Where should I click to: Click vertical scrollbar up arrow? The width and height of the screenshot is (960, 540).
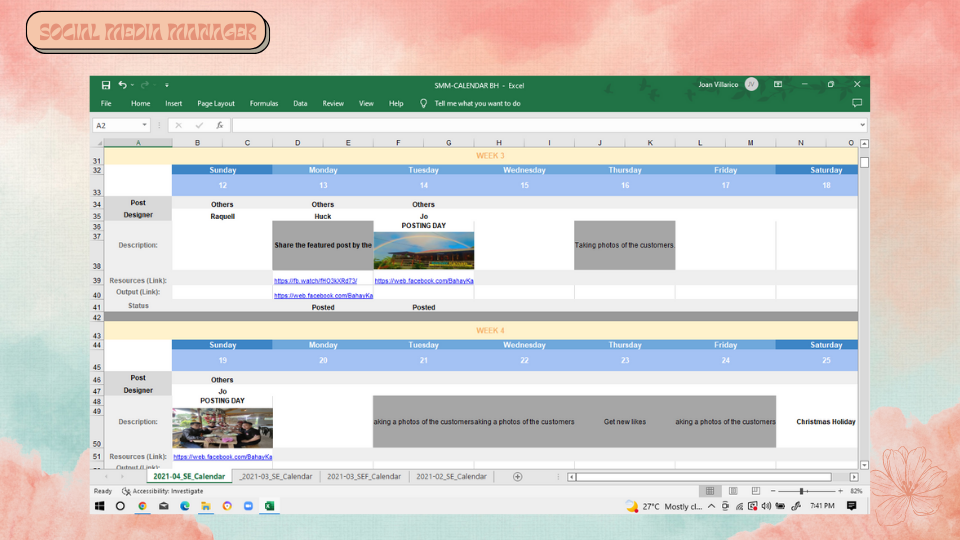(x=864, y=143)
